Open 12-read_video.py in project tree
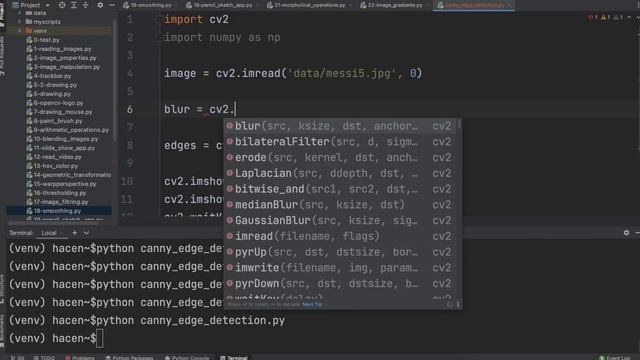The width and height of the screenshot is (640, 360). [54, 157]
